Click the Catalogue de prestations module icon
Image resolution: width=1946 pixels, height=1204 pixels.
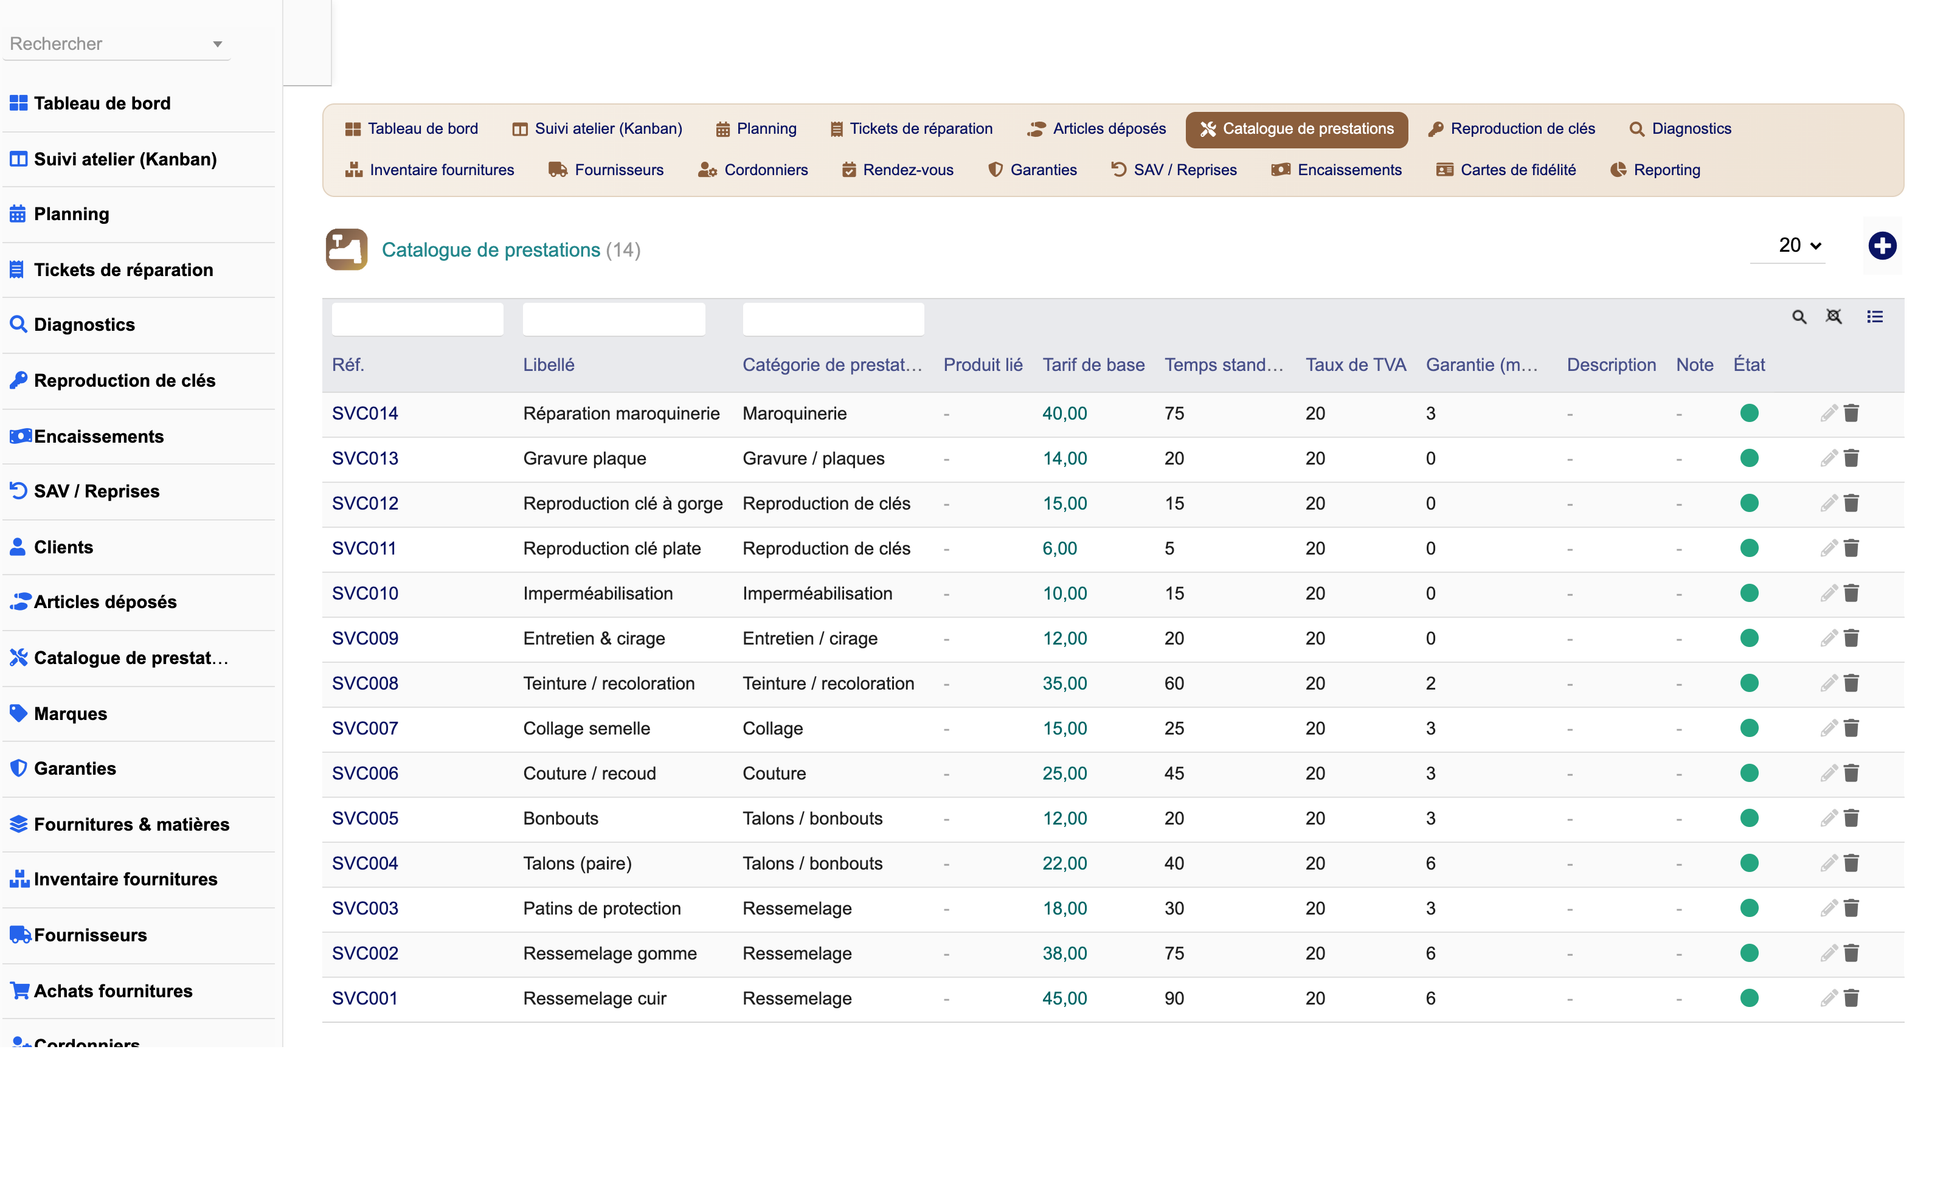click(346, 249)
